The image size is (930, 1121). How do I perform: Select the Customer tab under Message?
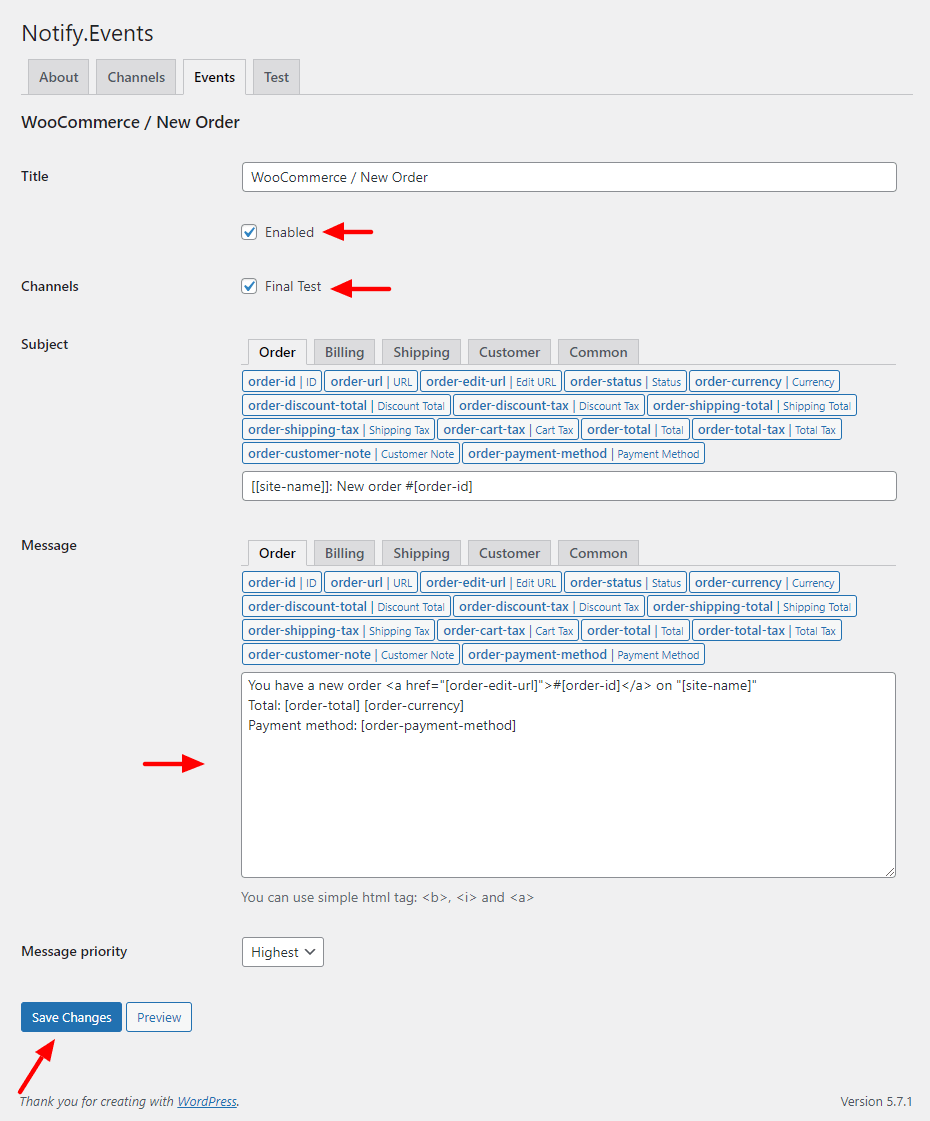[509, 553]
